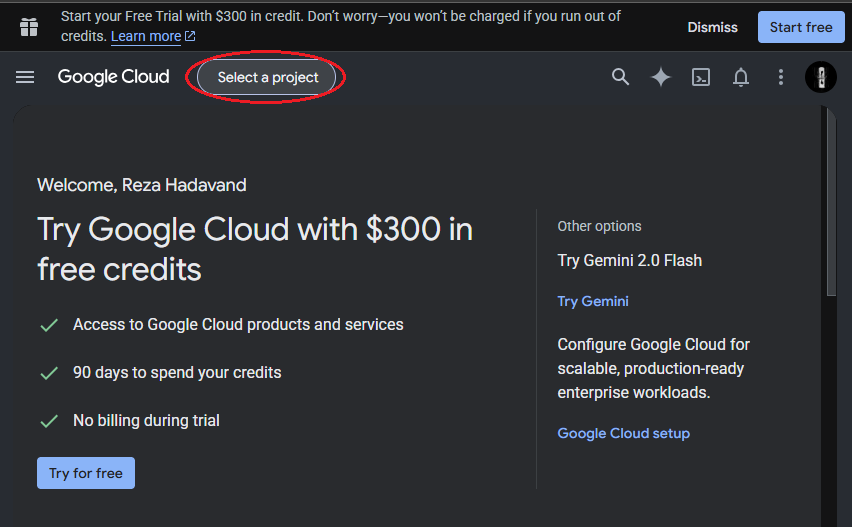This screenshot has height=527, width=852.
Task: Click the Try for free button
Action: tap(86, 473)
